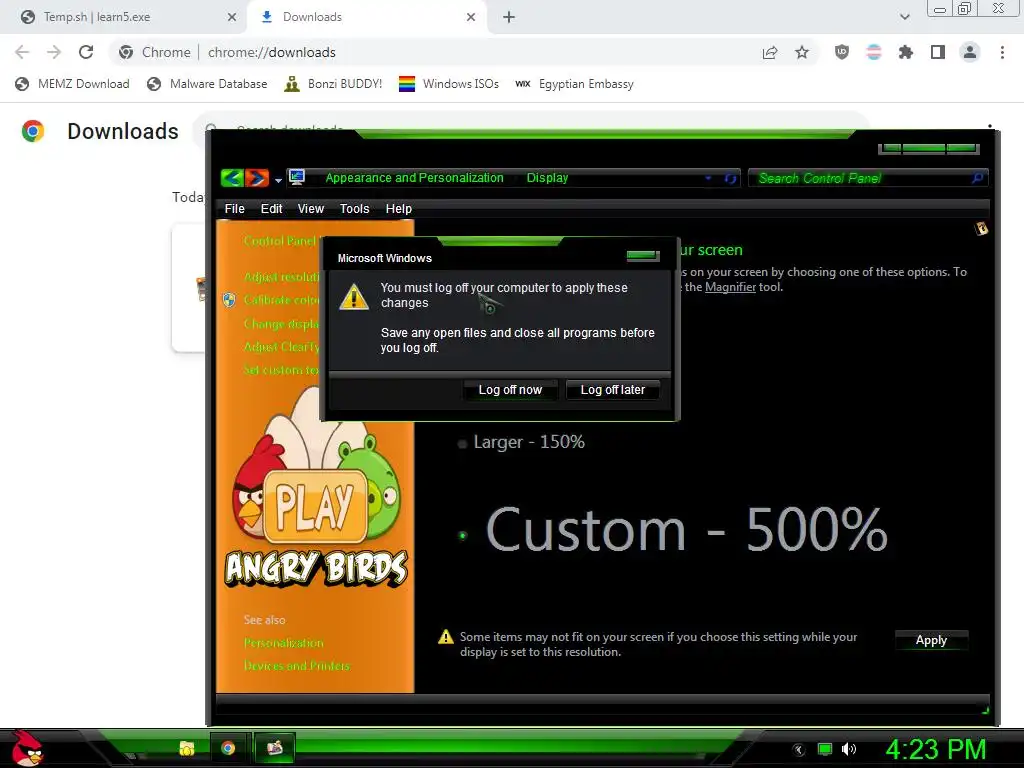Click the volume speaker tray icon

click(x=849, y=749)
